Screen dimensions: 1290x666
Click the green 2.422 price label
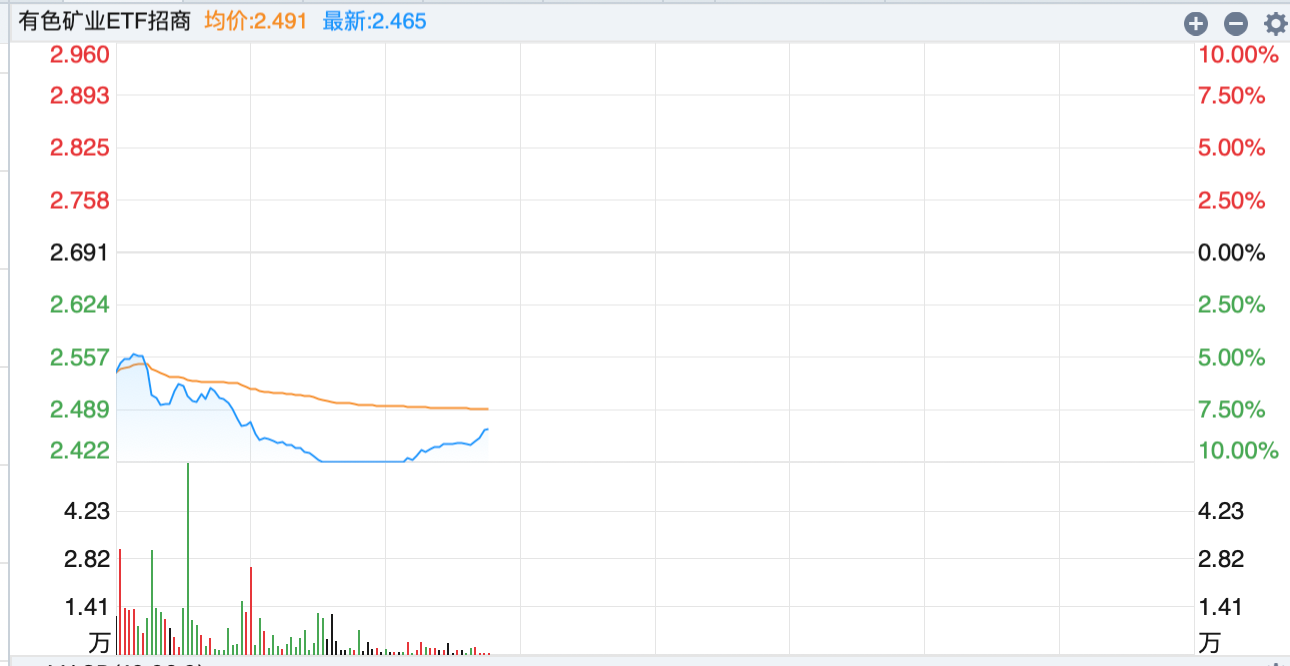79,450
